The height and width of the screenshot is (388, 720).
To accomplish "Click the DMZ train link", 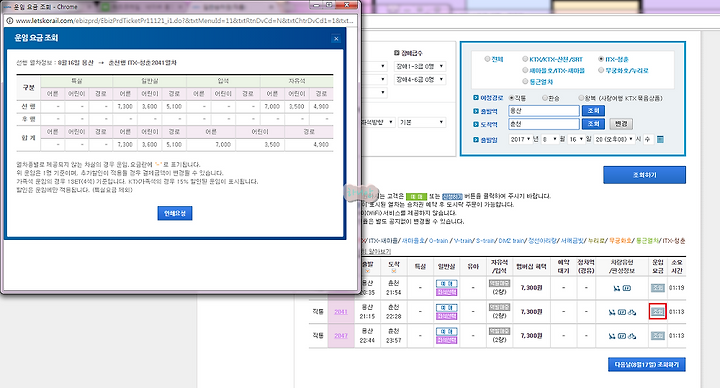I will [x=512, y=241].
